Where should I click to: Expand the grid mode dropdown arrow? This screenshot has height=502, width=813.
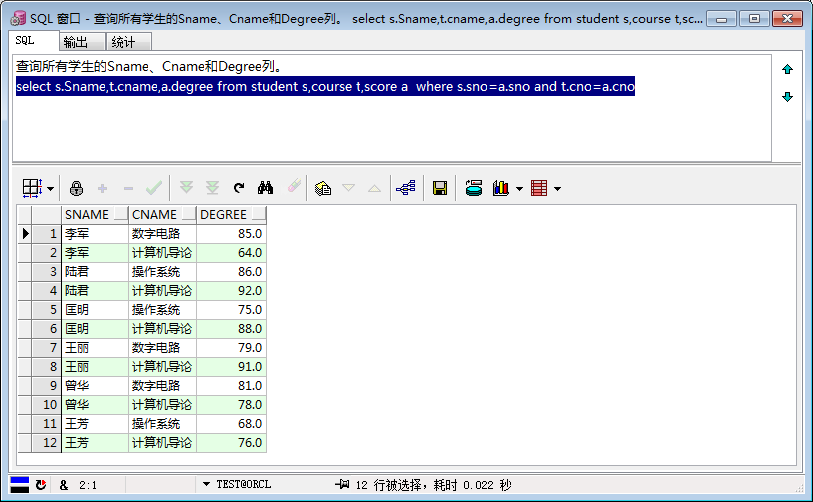coord(50,189)
